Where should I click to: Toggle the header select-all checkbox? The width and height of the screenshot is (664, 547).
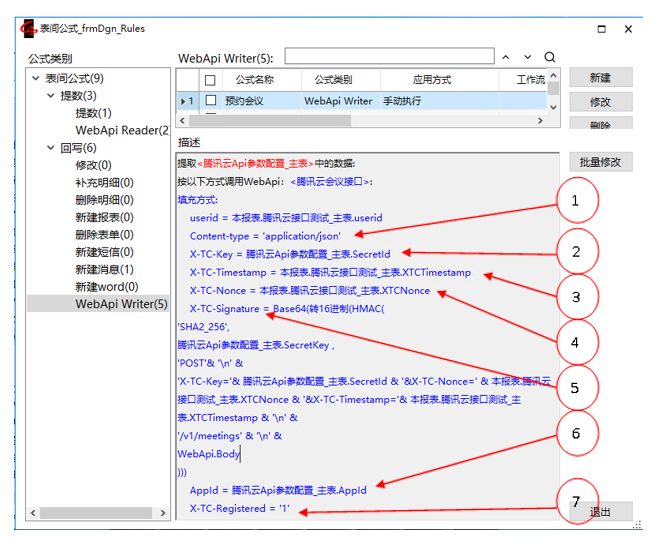point(210,80)
